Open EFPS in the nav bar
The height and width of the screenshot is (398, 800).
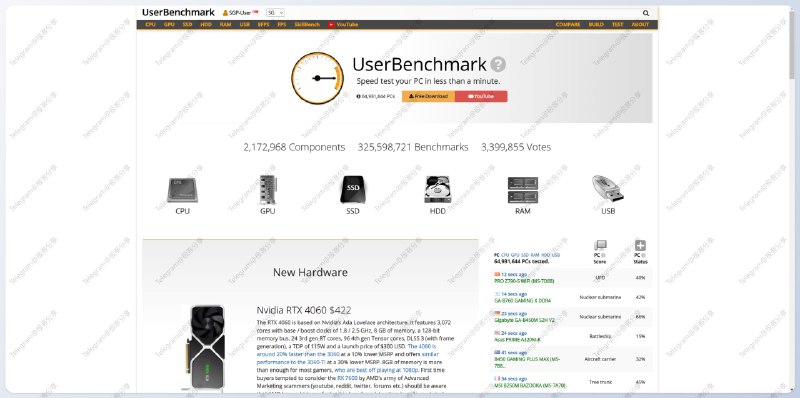[263, 24]
